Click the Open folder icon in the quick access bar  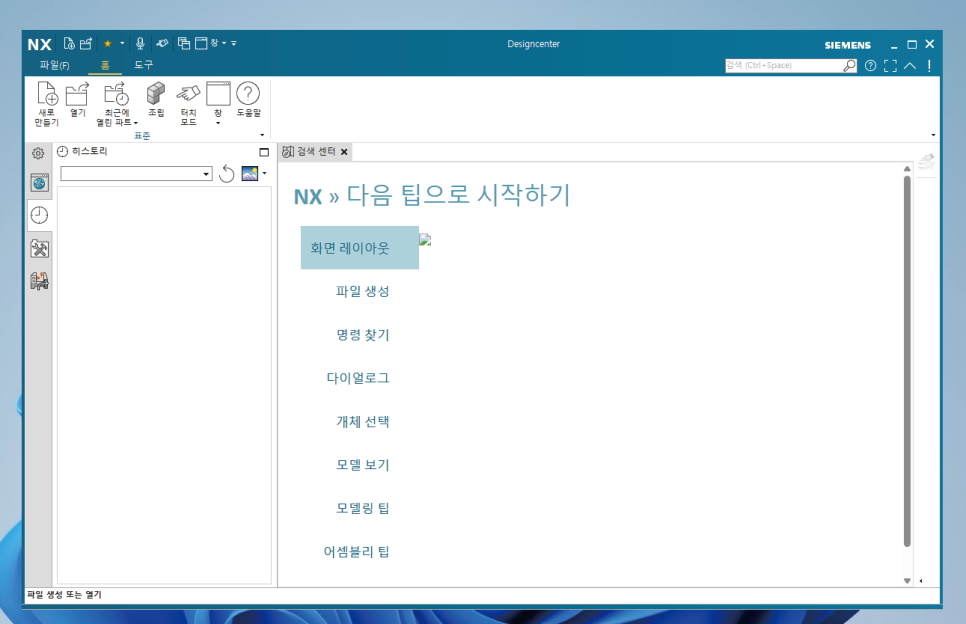[x=86, y=44]
